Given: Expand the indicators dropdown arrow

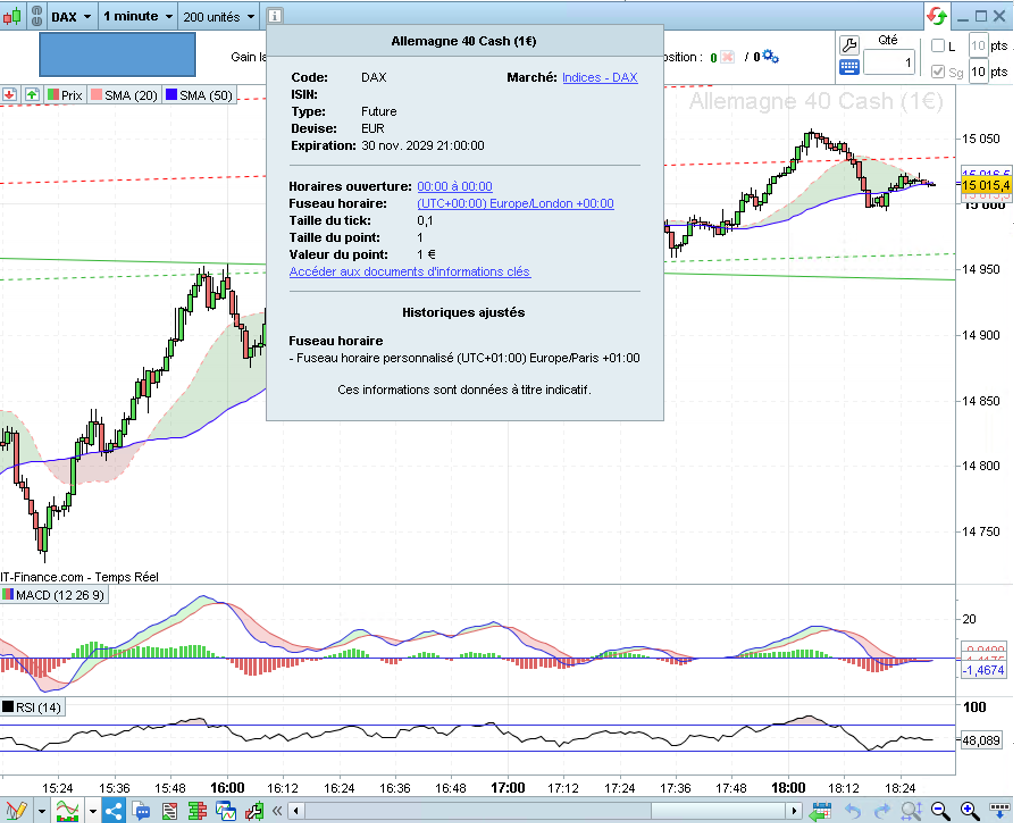Looking at the screenshot, I should (92, 811).
